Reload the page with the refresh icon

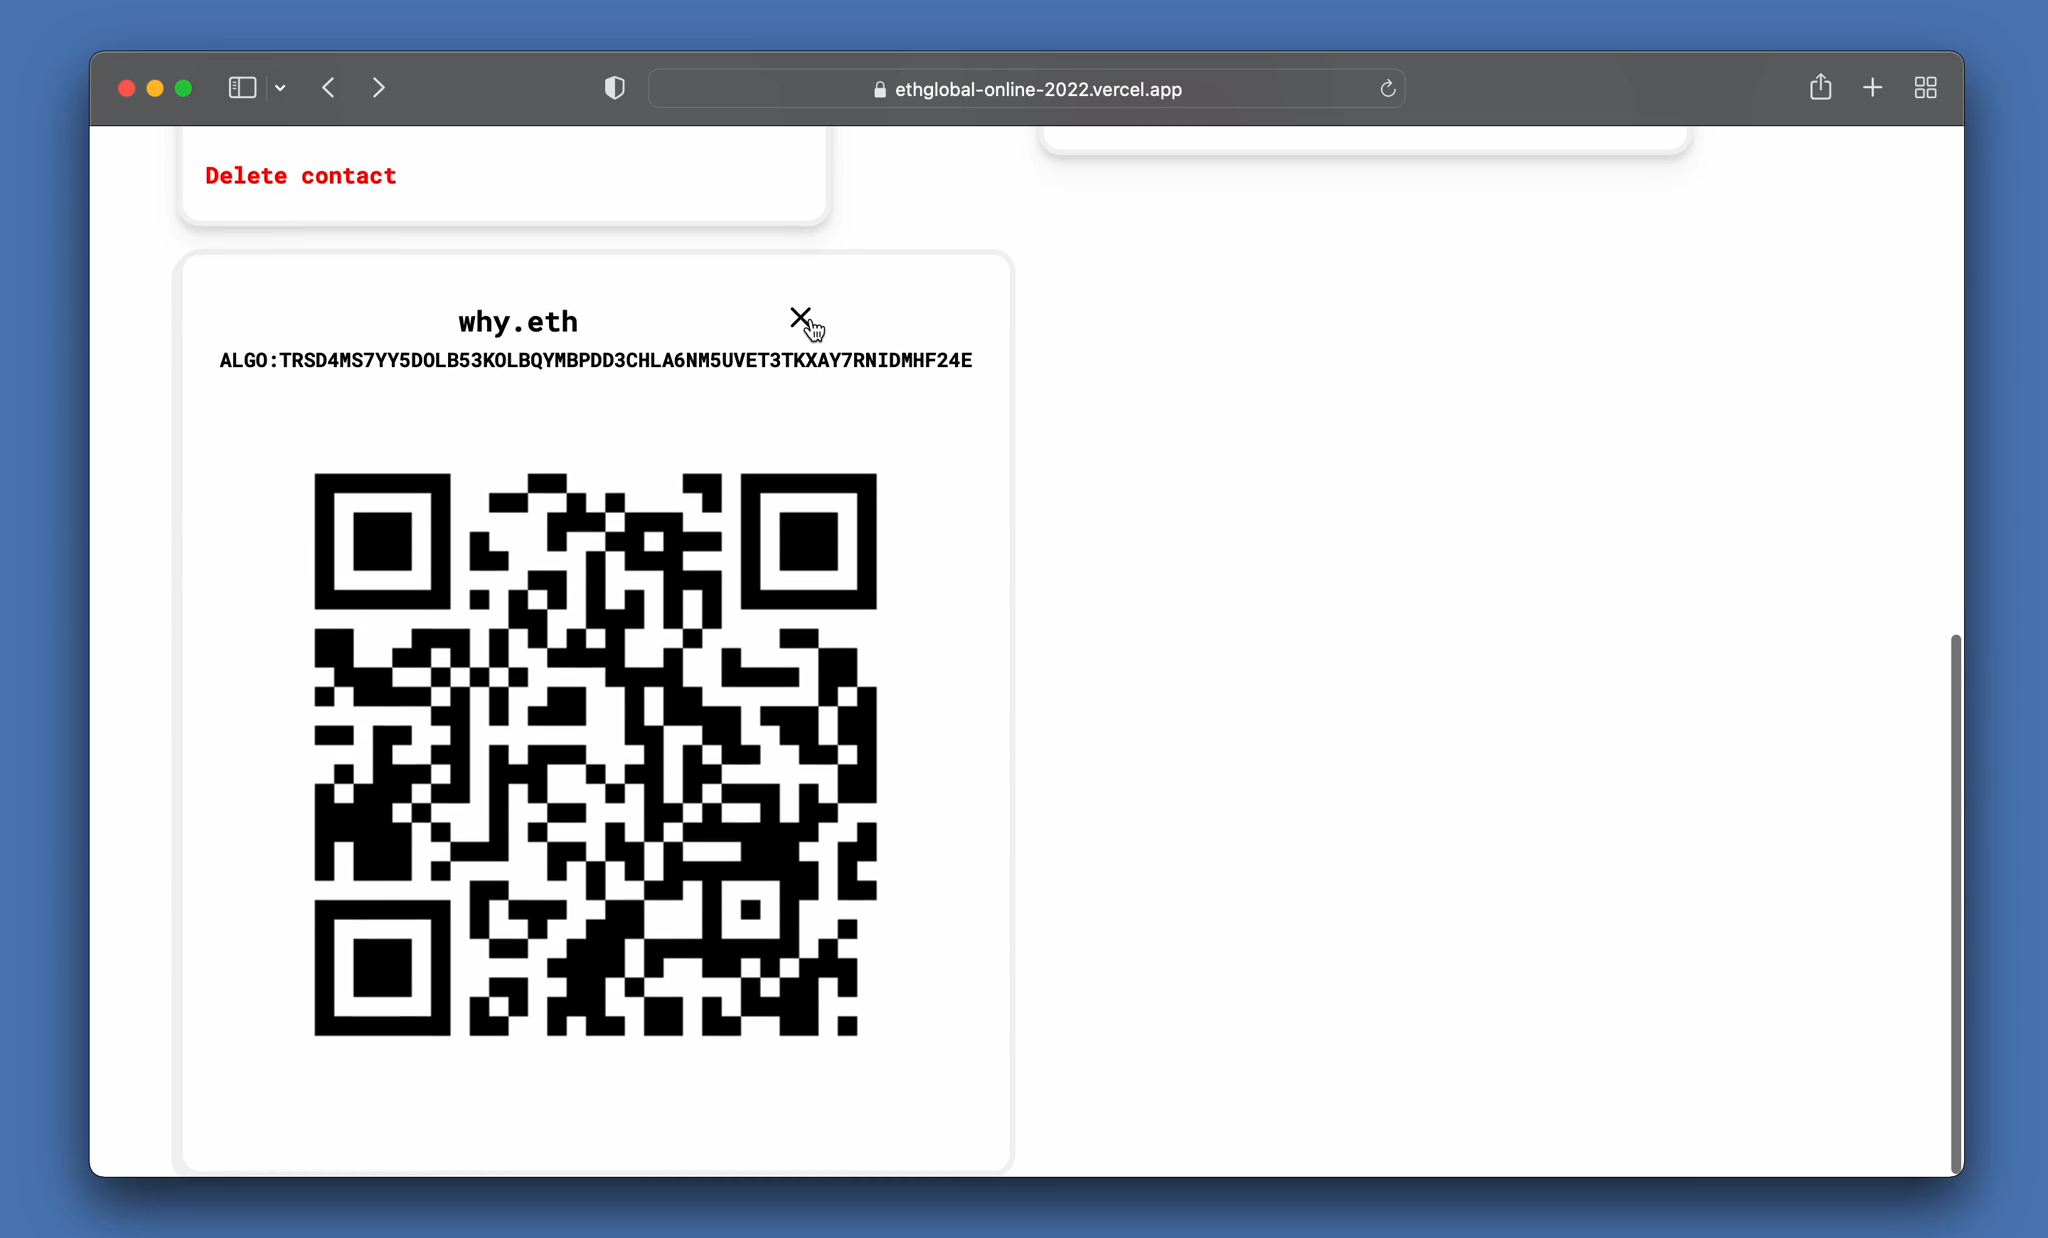(x=1387, y=89)
